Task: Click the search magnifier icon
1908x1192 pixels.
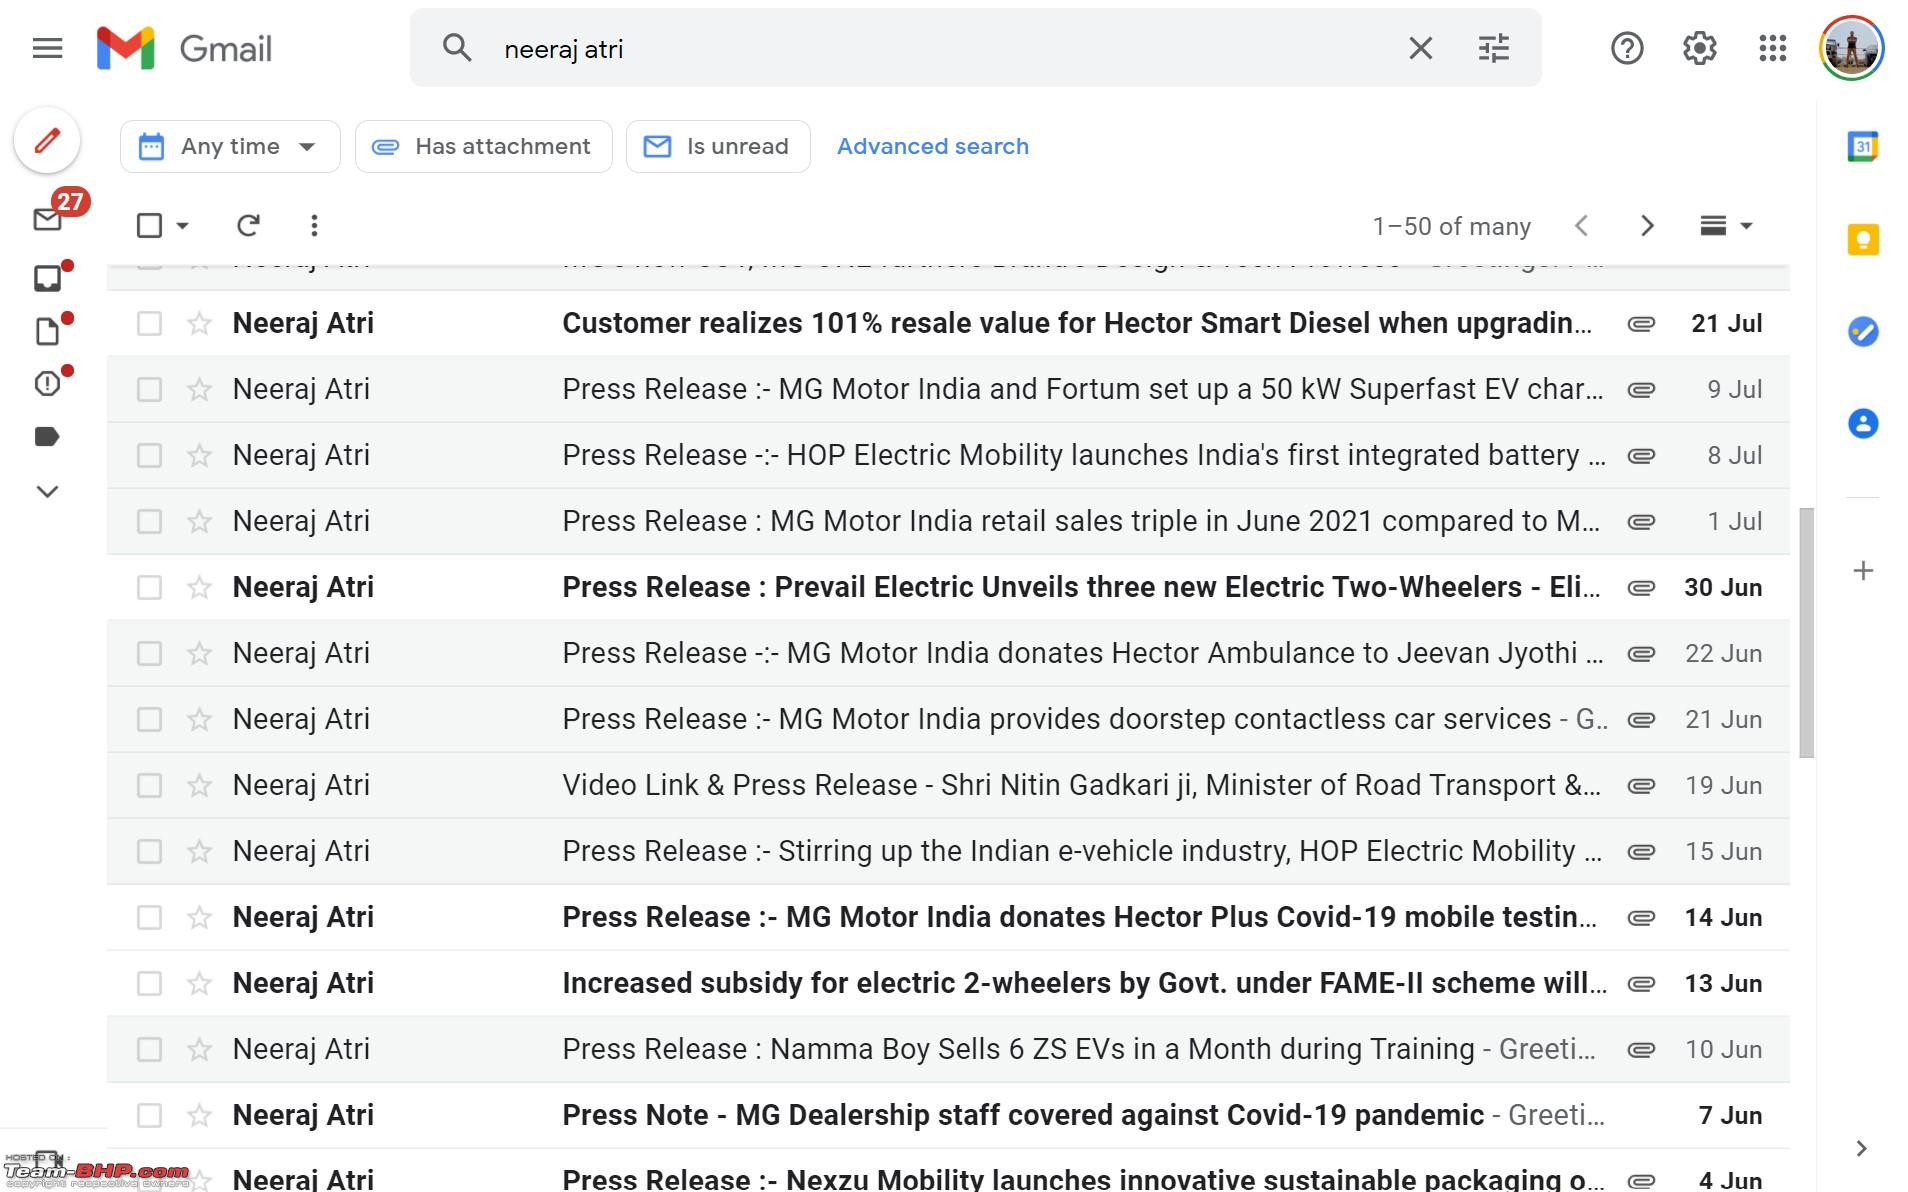Action: (x=457, y=48)
